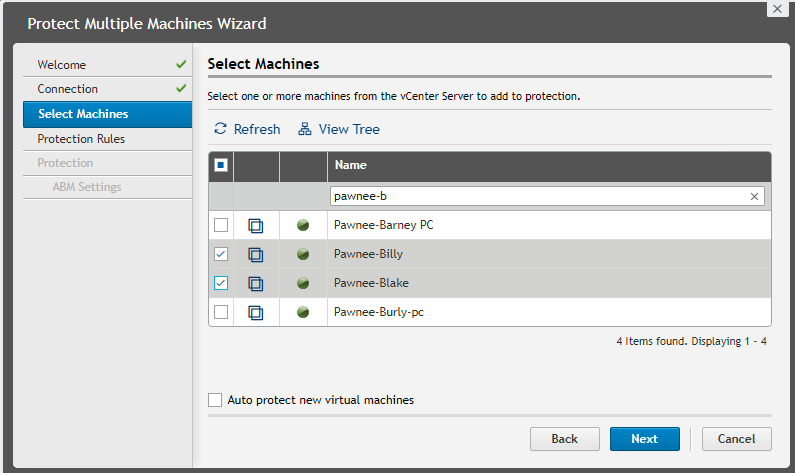795x473 pixels.
Task: Toggle the select-all header checkbox
Action: tap(221, 165)
